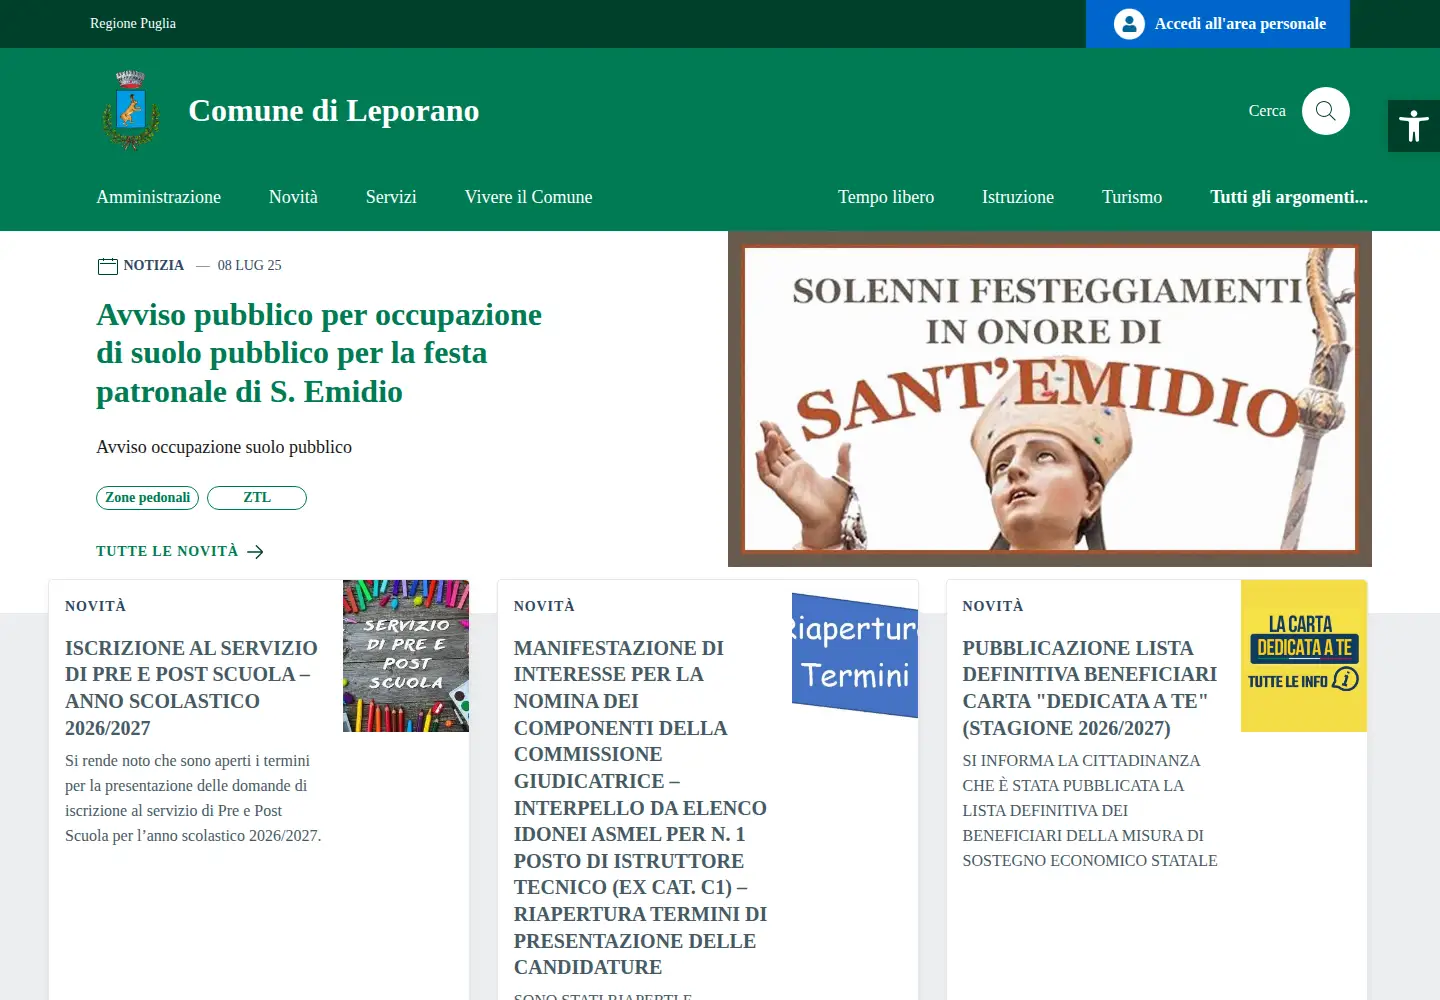Click the 'SI INFORMA LA CITTADINANZA' description

click(1090, 810)
